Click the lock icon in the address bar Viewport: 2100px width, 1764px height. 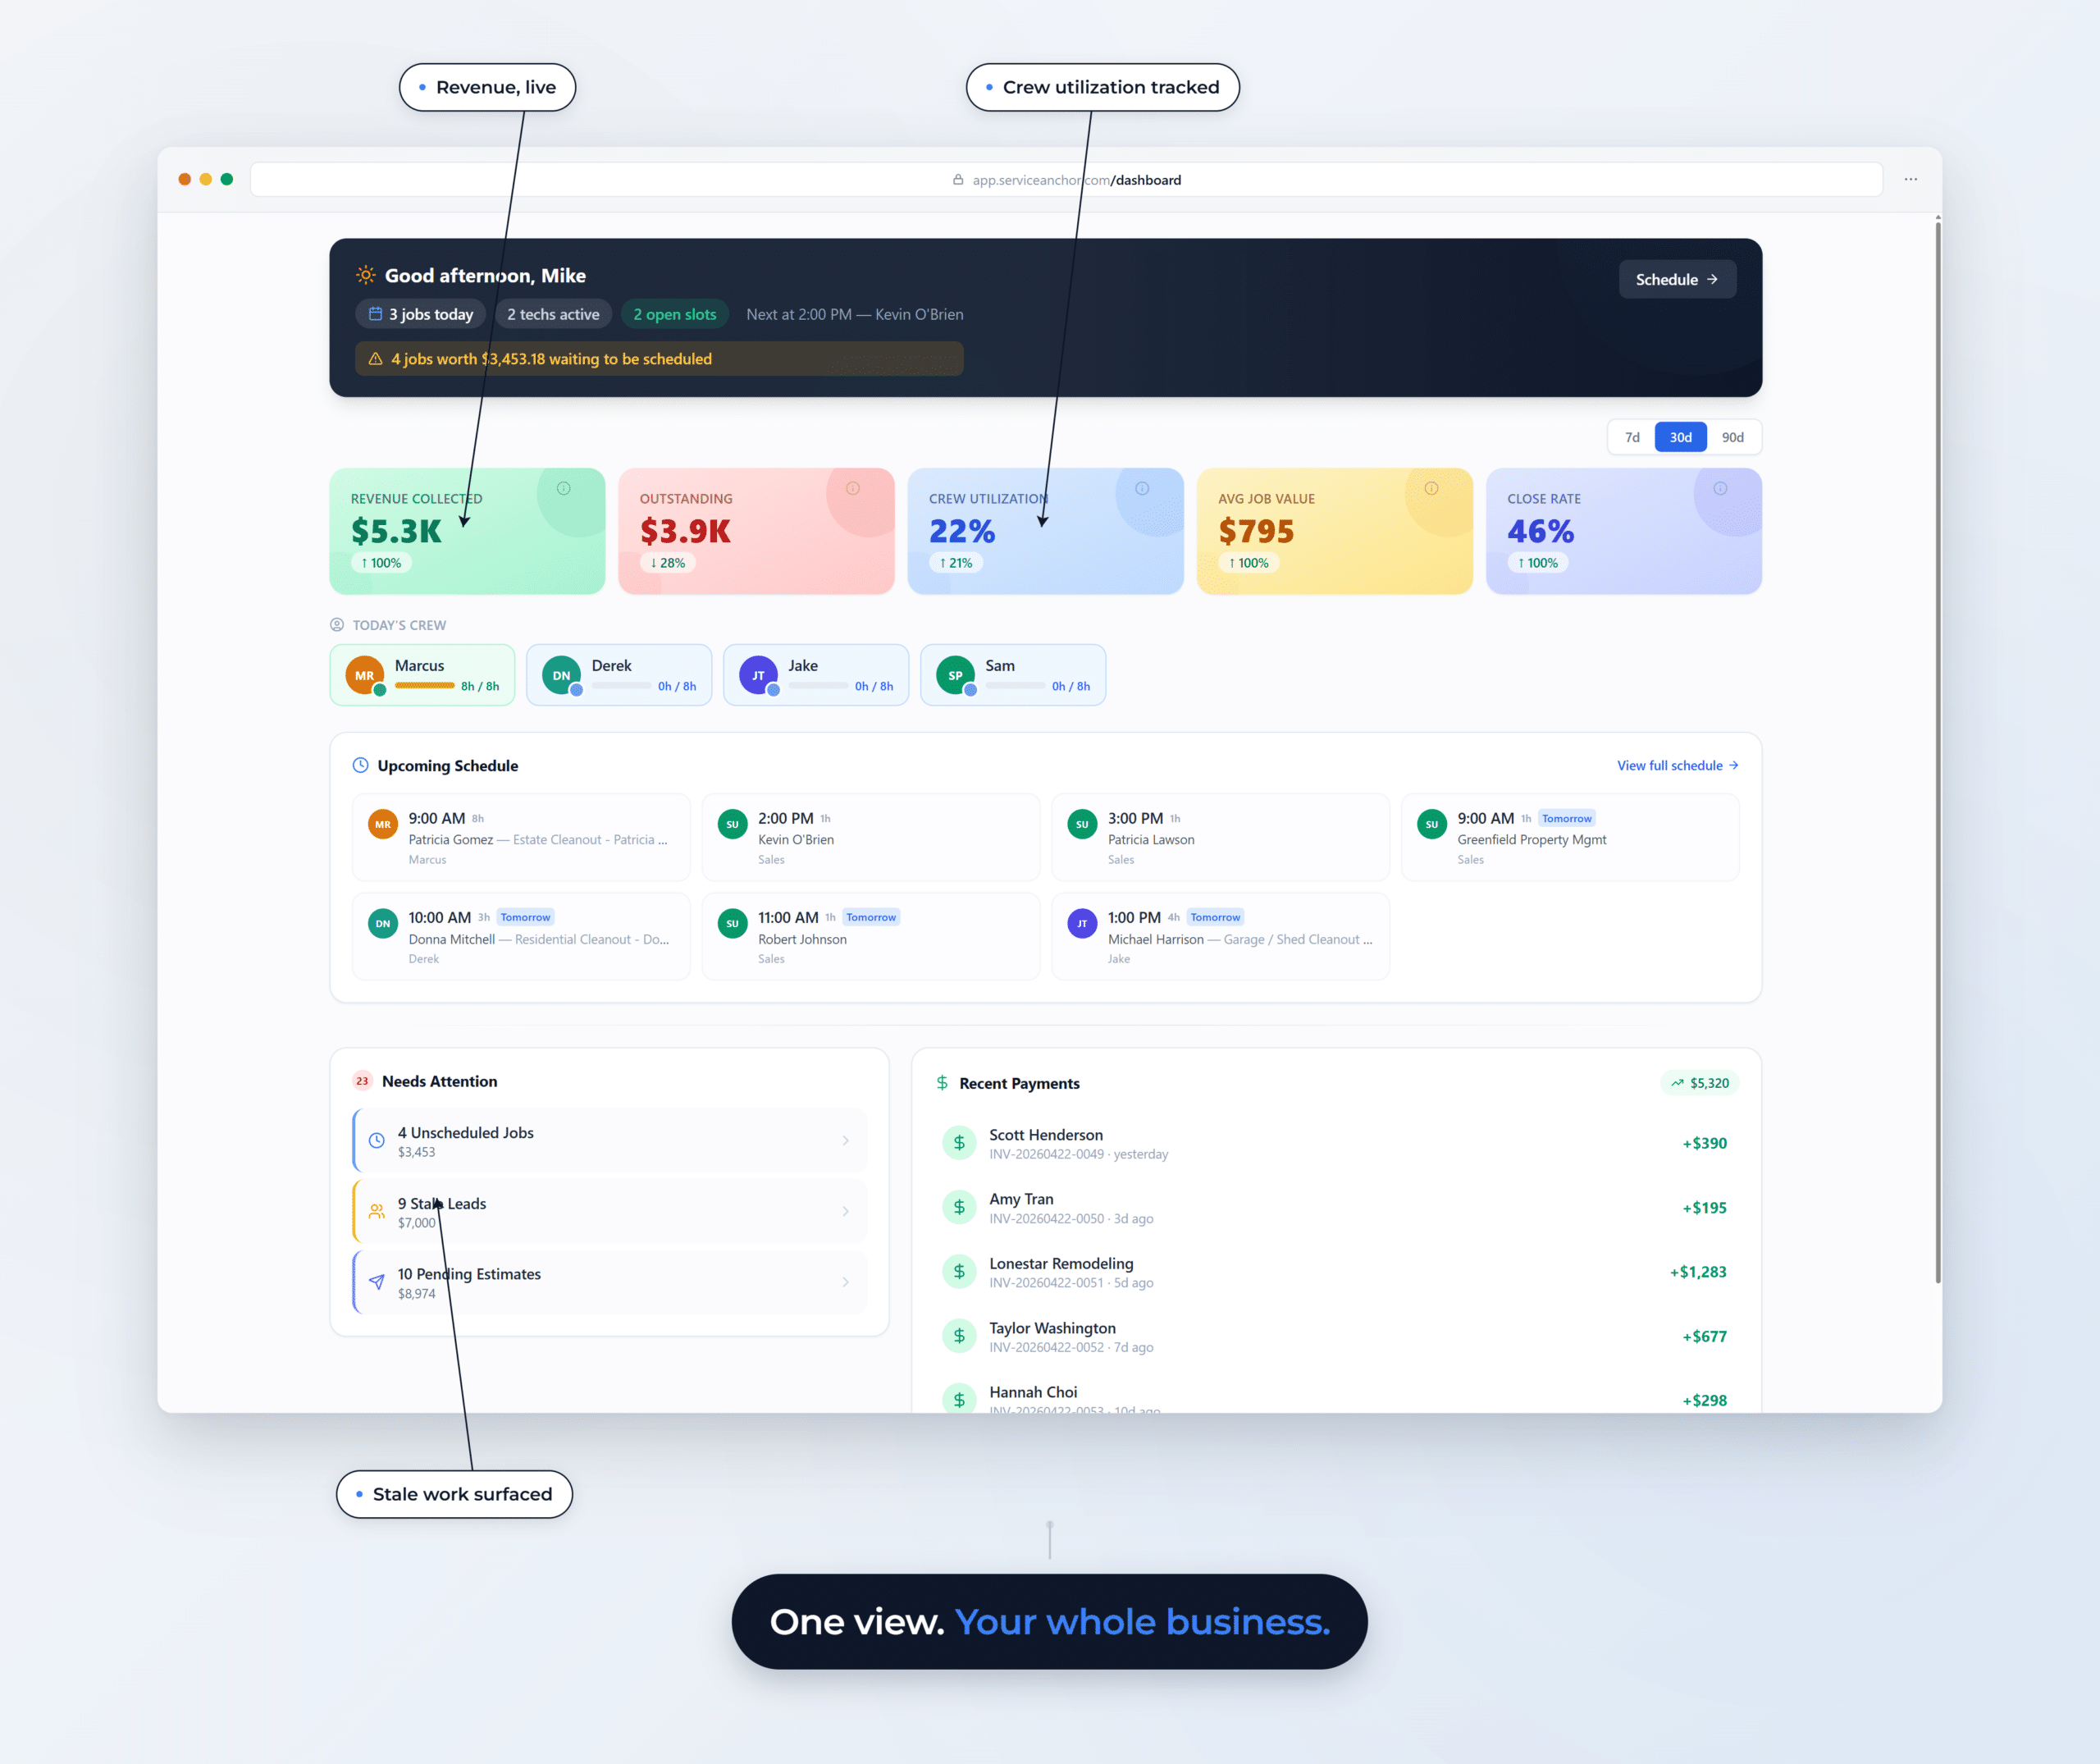tap(958, 179)
